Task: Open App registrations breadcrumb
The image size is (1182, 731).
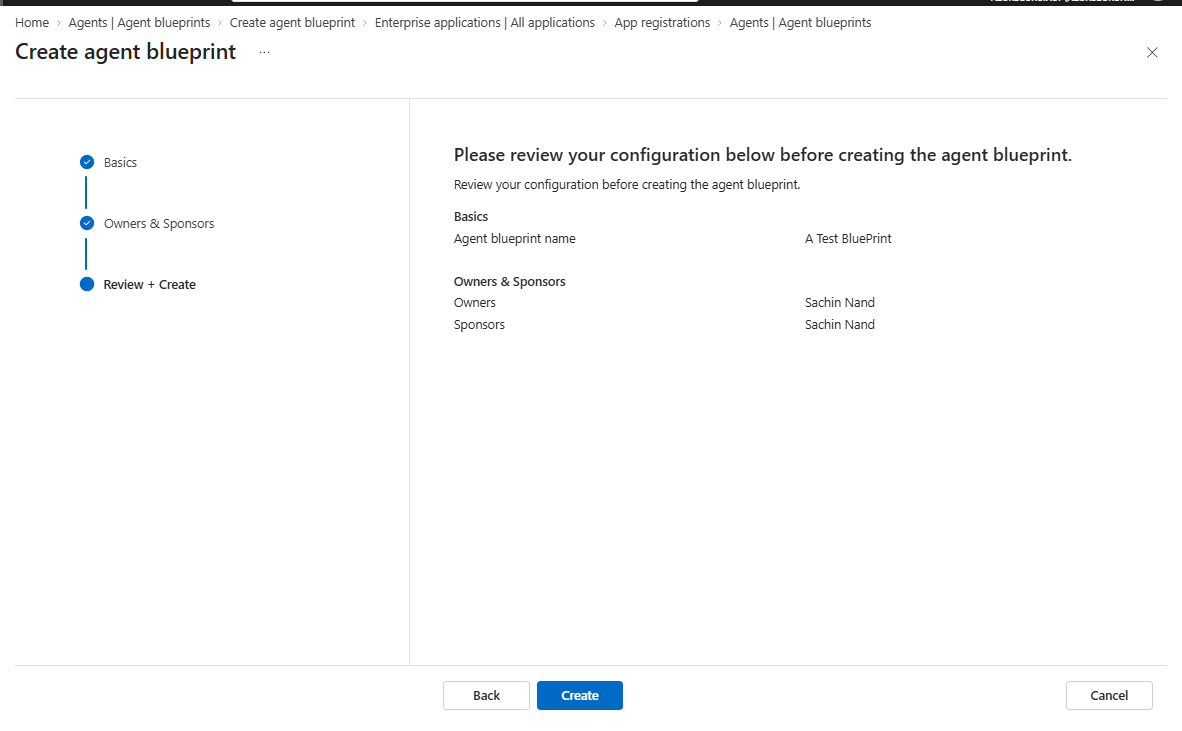Action: pyautogui.click(x=662, y=23)
